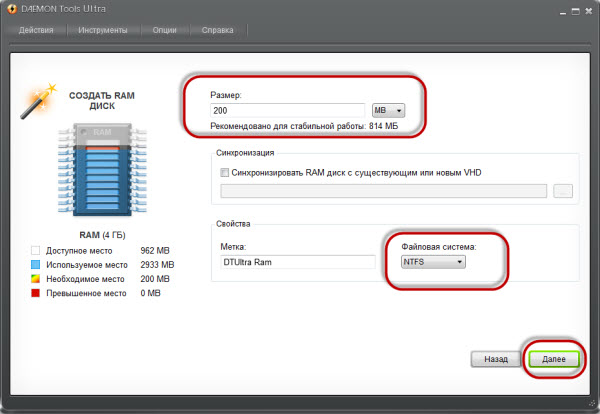Click the VHD path field under Синхронизация
This screenshot has height=414, width=600.
(382, 190)
